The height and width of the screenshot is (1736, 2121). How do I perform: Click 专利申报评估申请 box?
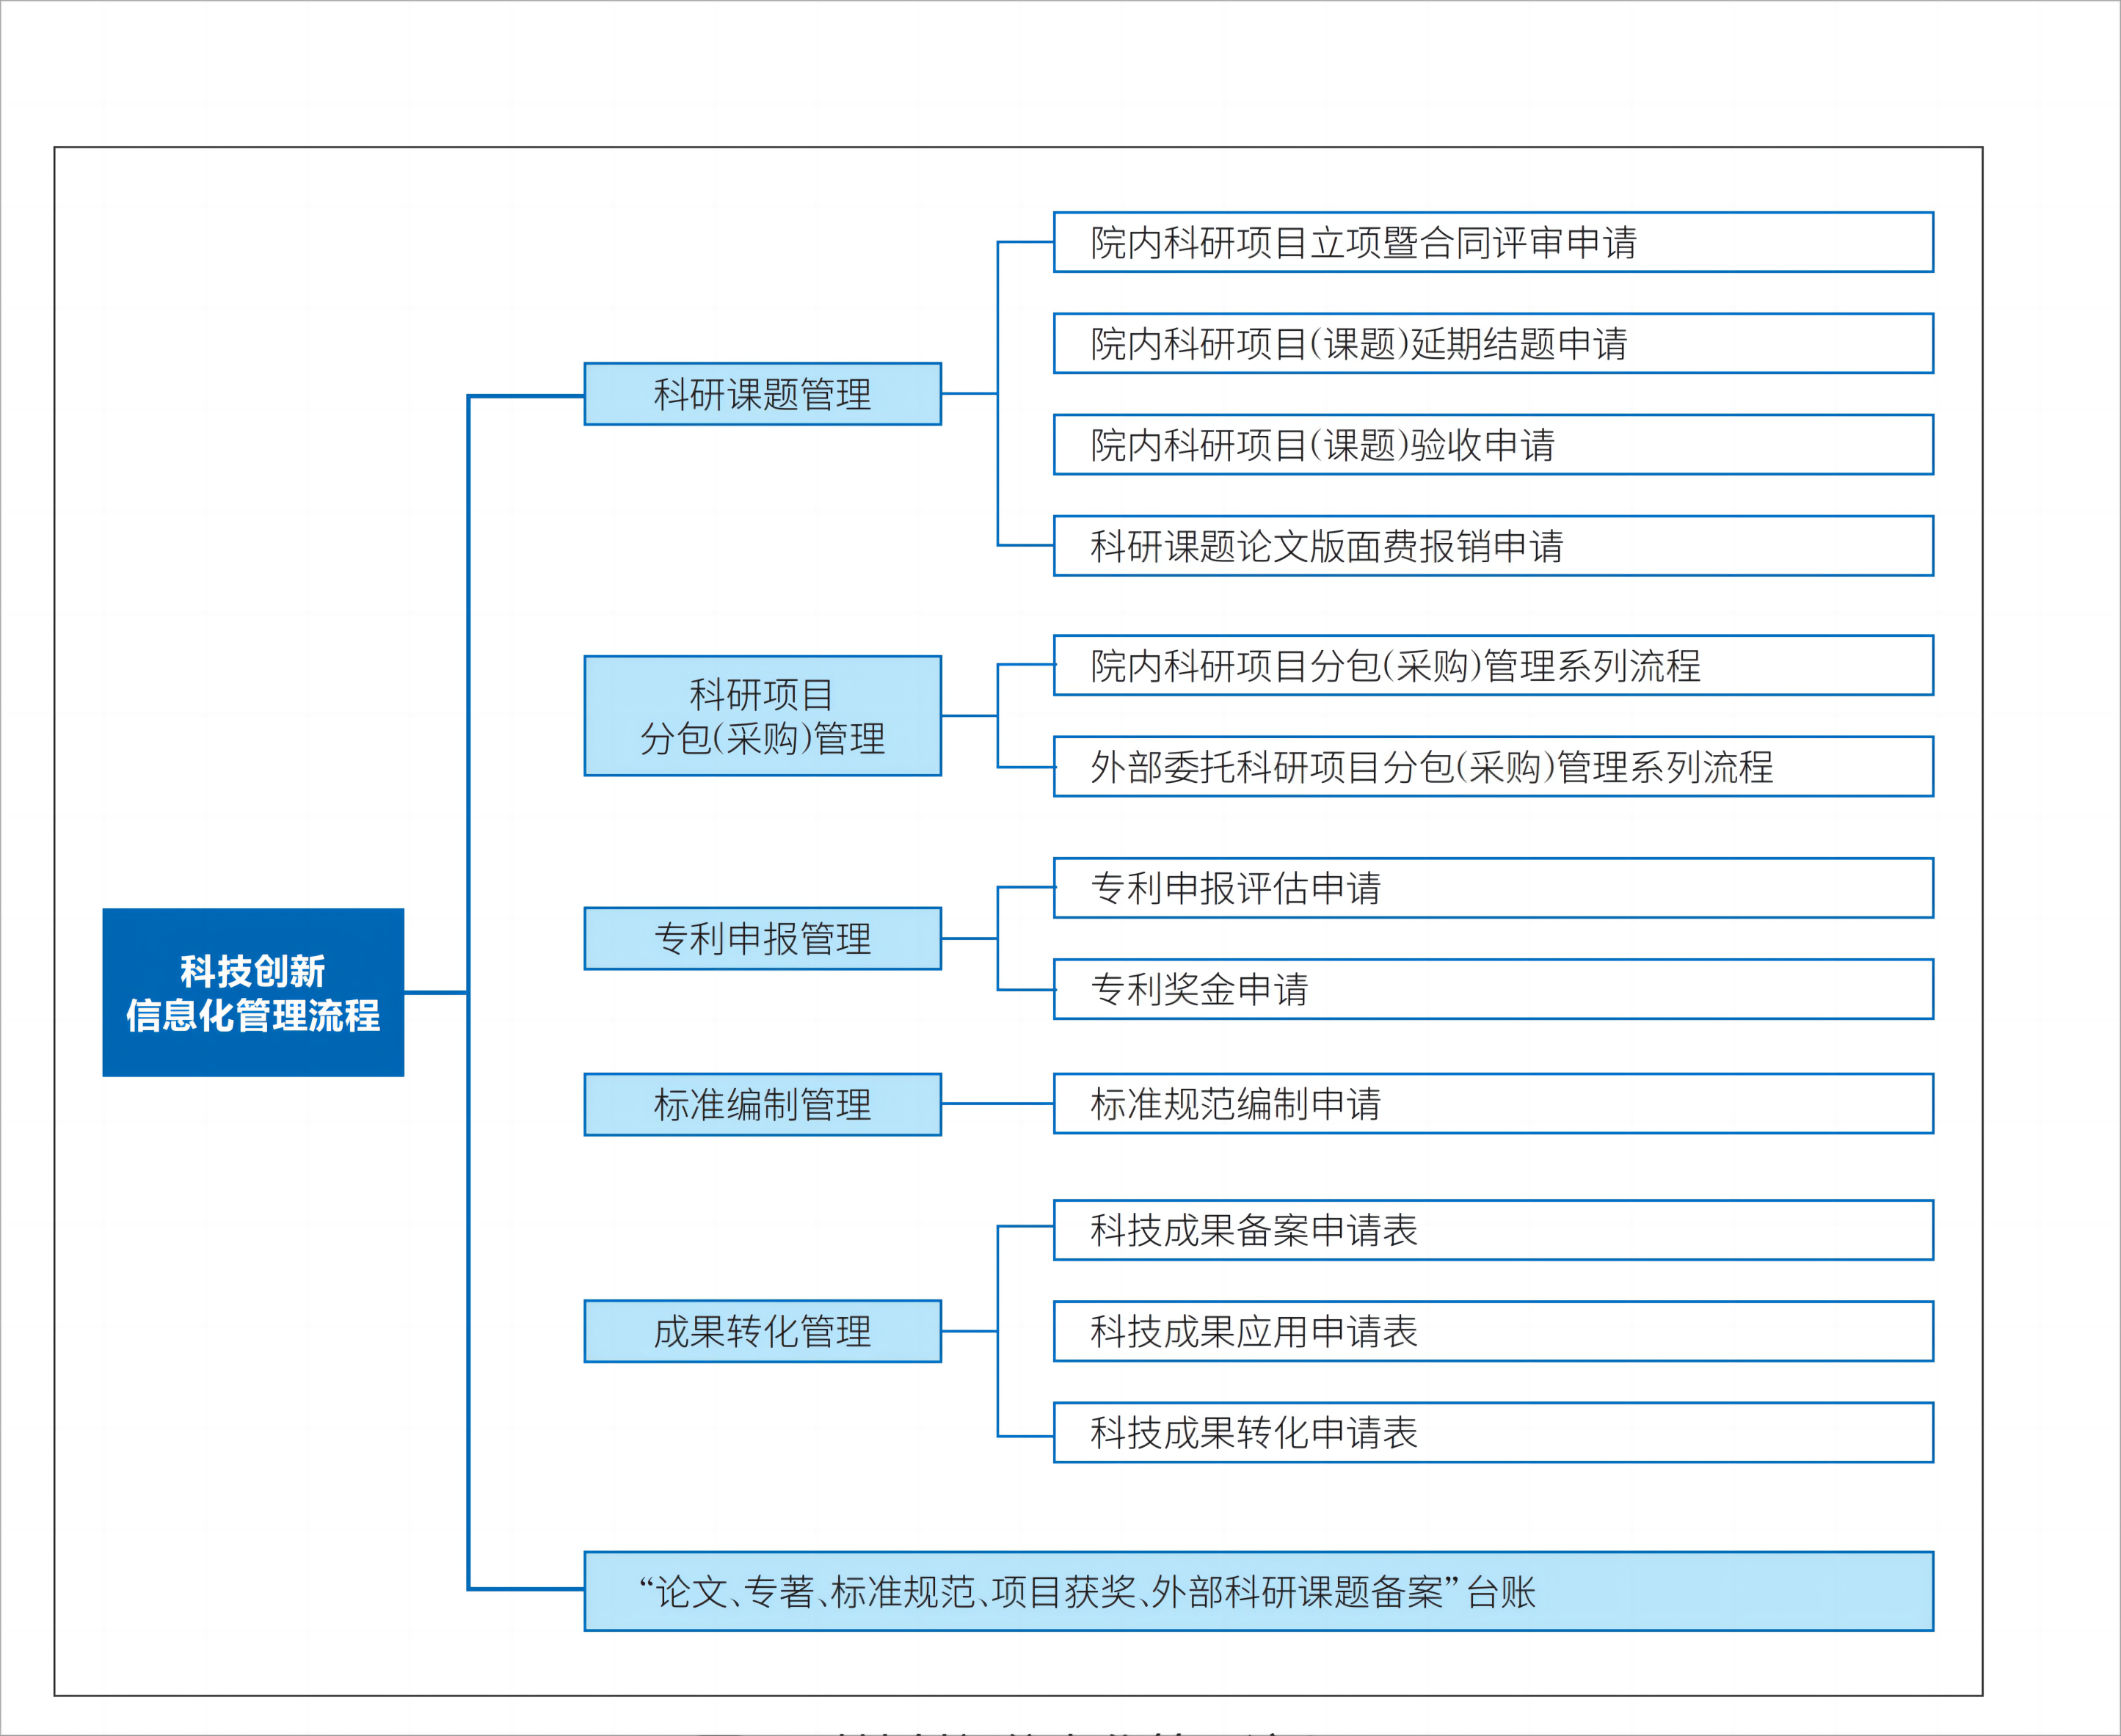[x=1494, y=888]
